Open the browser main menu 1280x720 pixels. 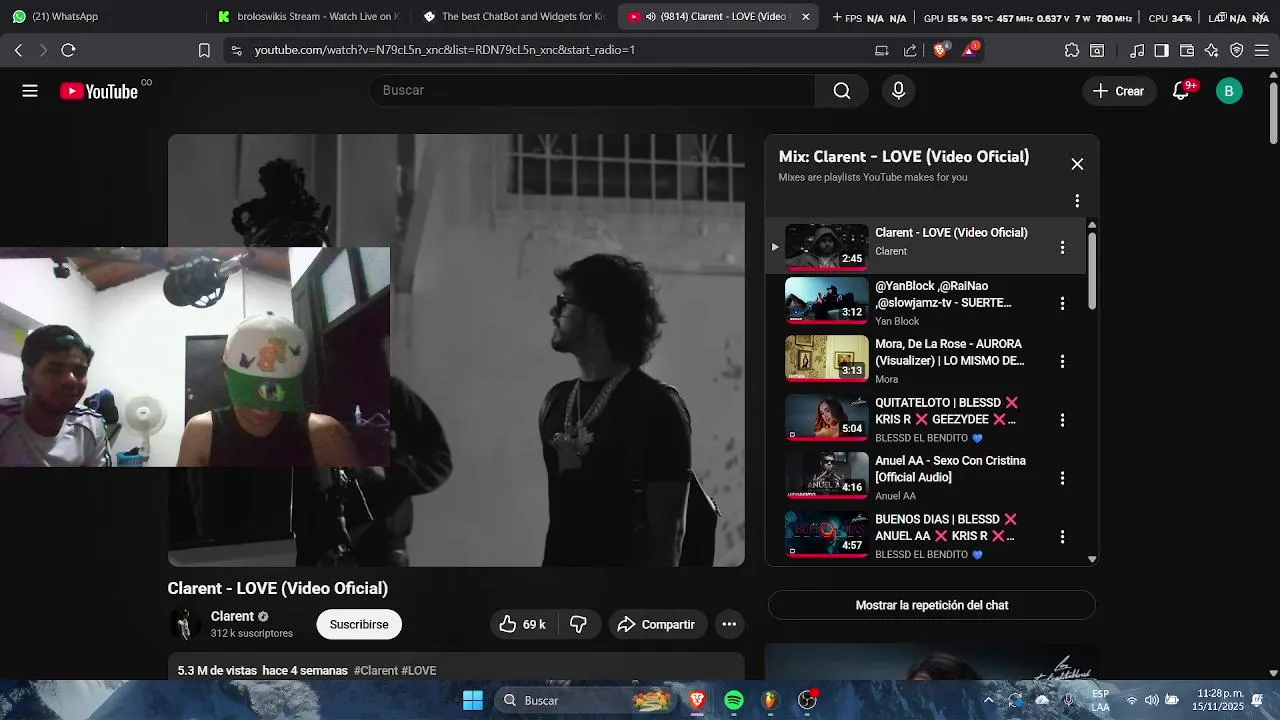(1261, 50)
